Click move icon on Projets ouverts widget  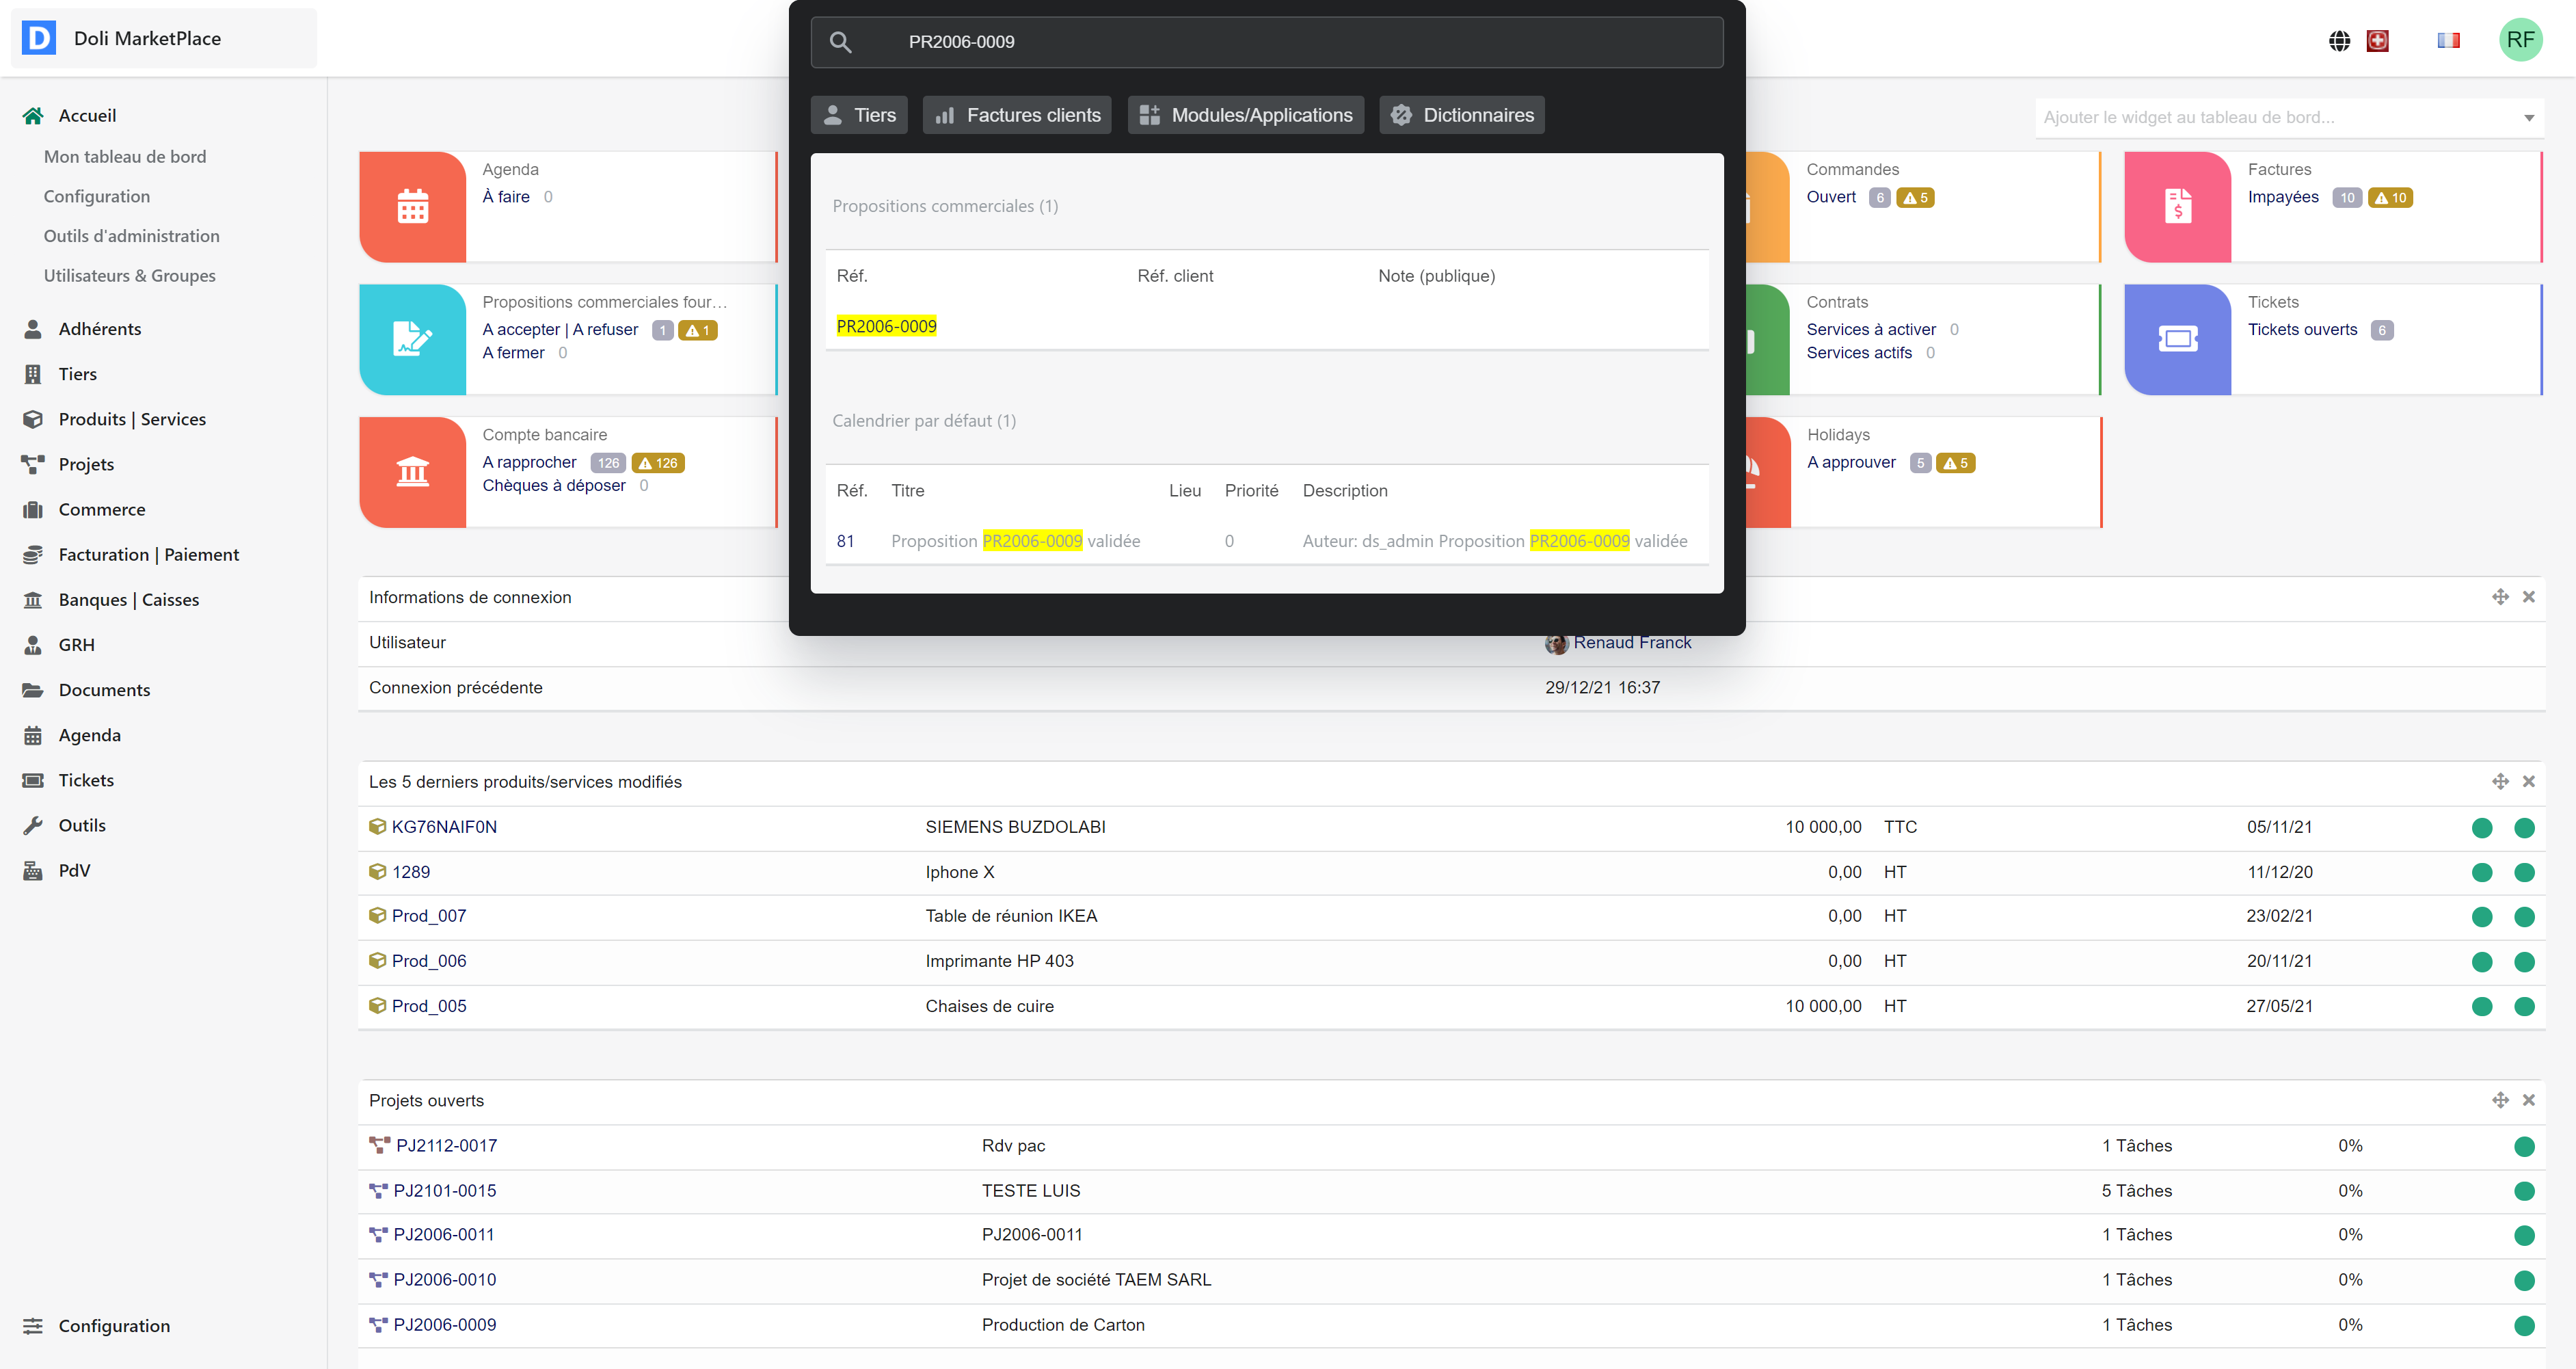pos(2500,1100)
